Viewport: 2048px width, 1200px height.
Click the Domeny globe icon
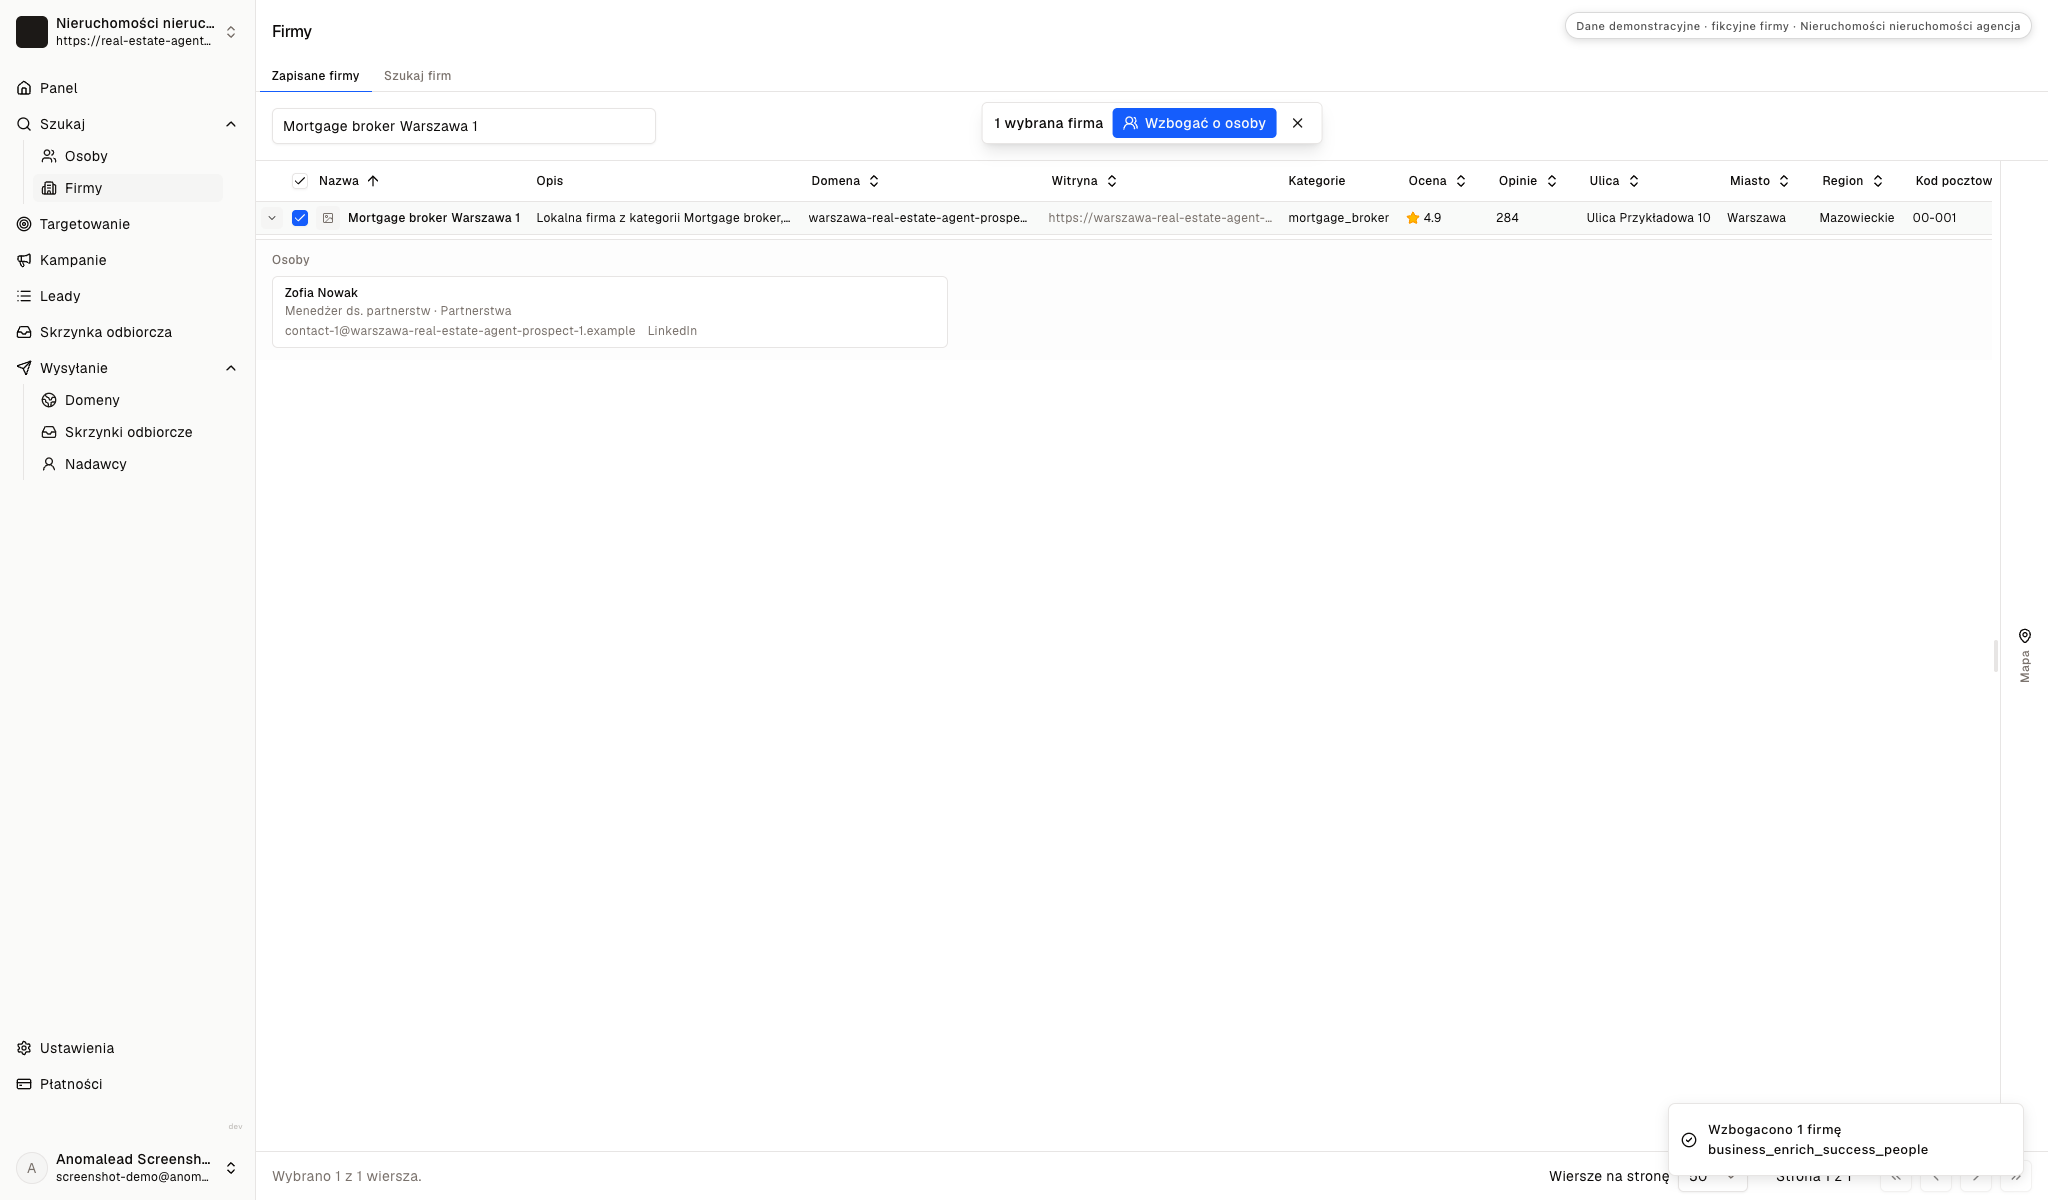(49, 400)
